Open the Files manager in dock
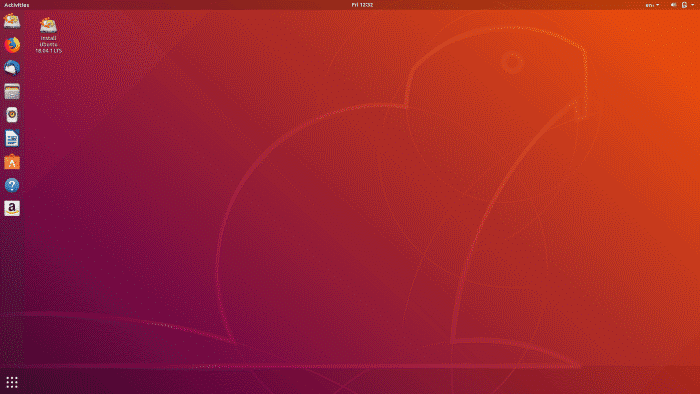Screen dimensions: 700x394 click(x=12, y=92)
